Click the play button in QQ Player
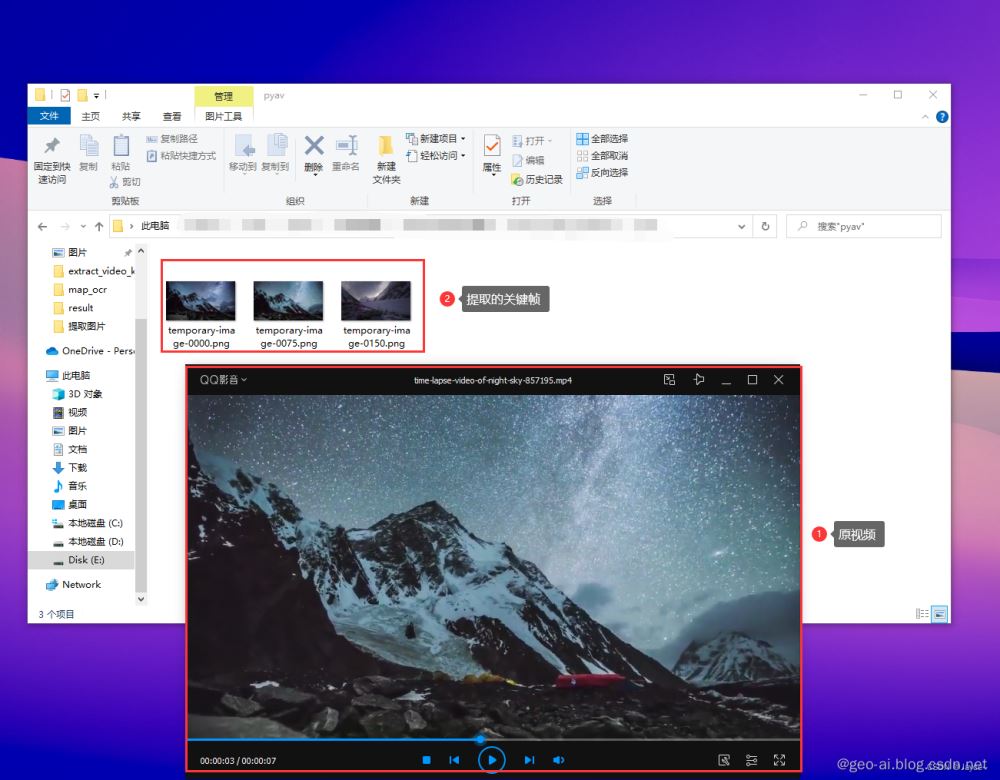The height and width of the screenshot is (780, 1000). [492, 760]
